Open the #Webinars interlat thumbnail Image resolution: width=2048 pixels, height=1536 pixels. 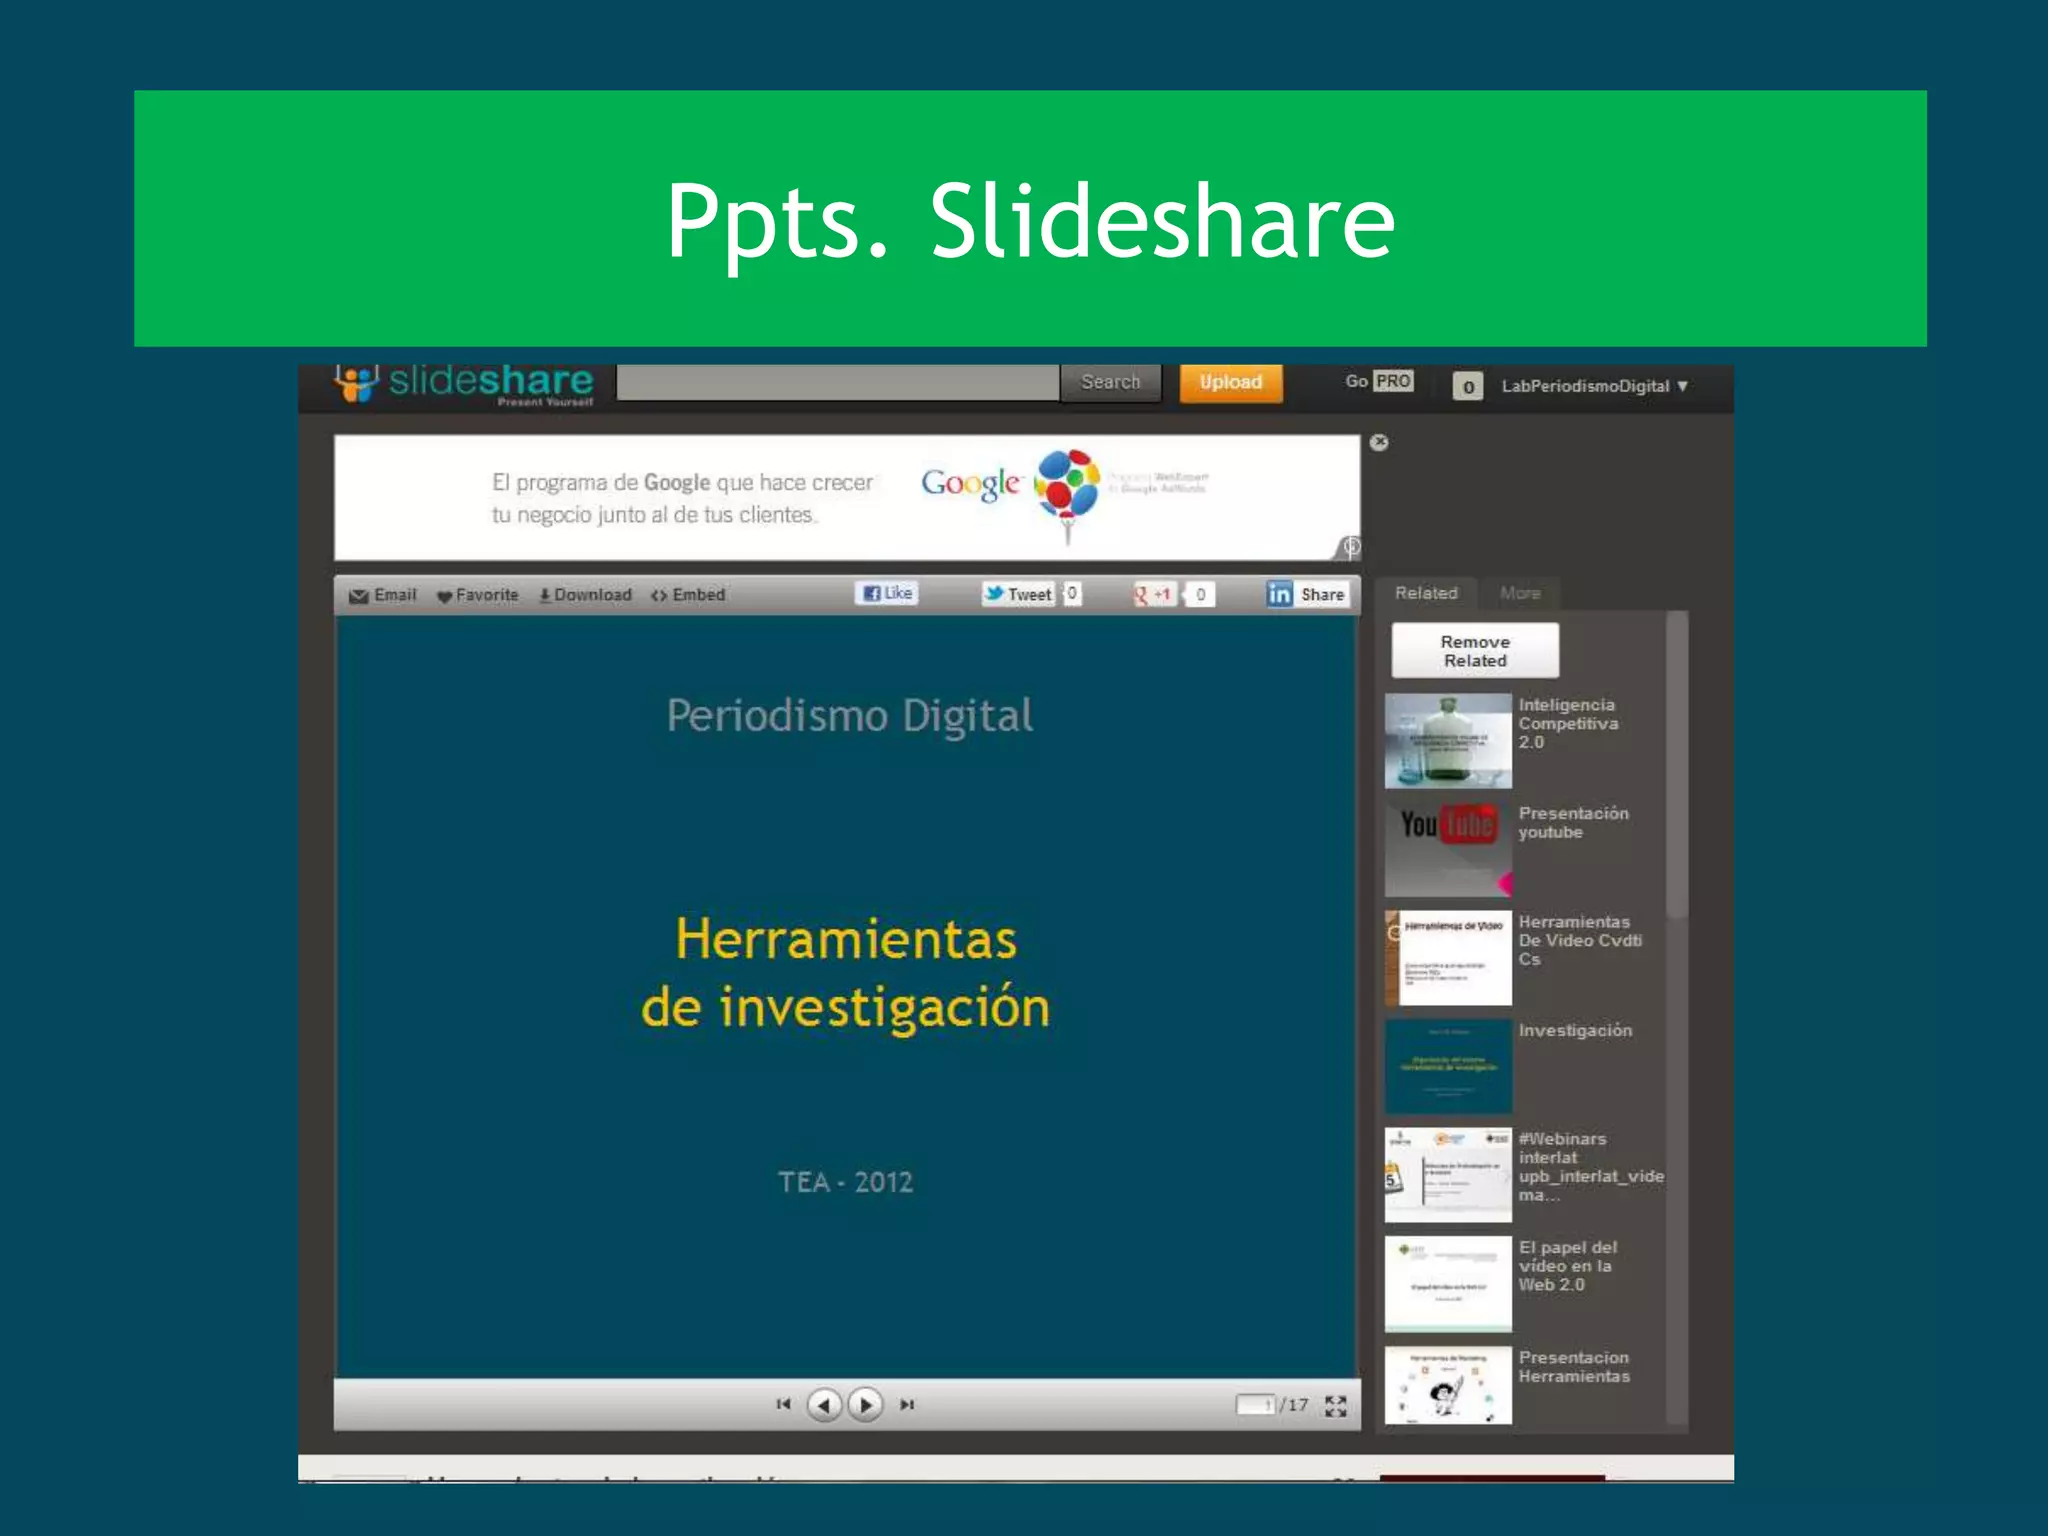pyautogui.click(x=1448, y=1175)
